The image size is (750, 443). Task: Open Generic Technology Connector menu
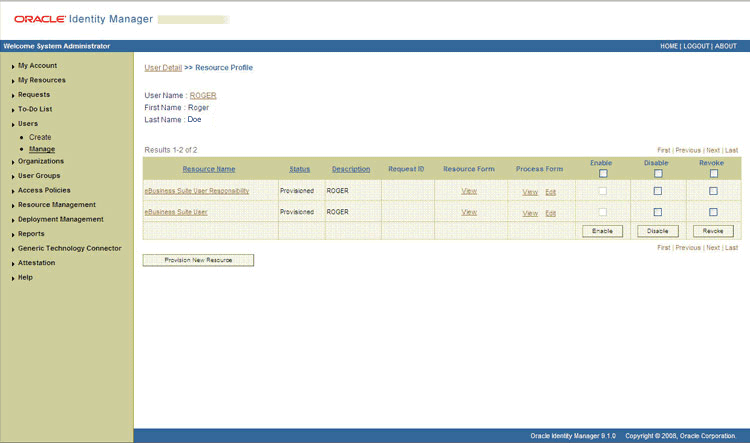click(x=70, y=248)
